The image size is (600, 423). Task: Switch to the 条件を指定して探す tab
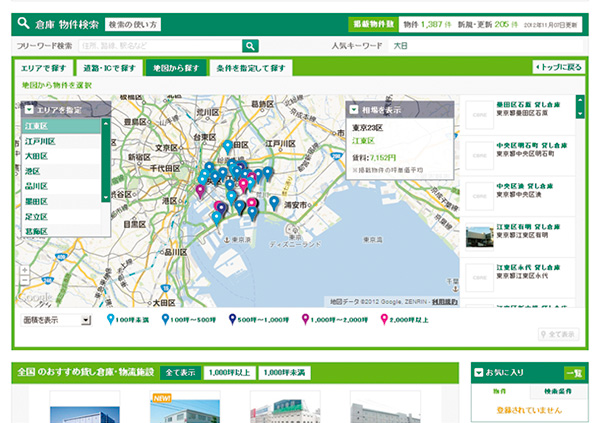(x=249, y=68)
